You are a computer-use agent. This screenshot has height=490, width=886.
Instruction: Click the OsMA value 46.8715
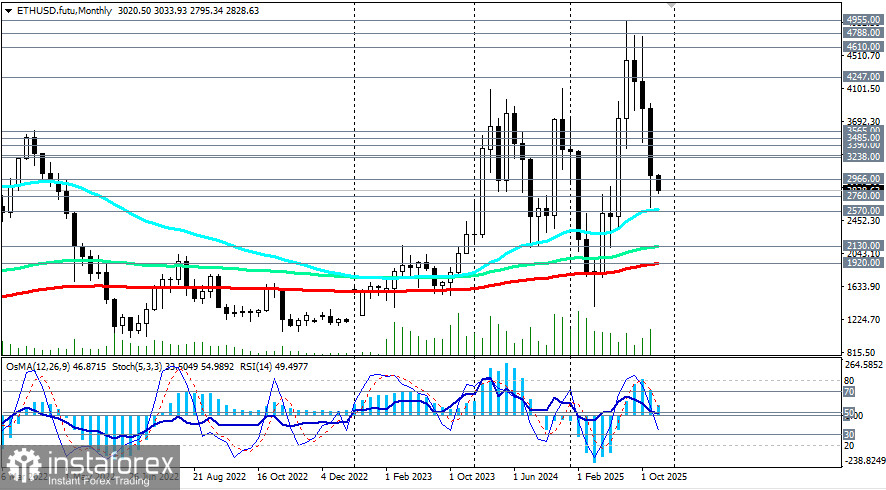[89, 367]
